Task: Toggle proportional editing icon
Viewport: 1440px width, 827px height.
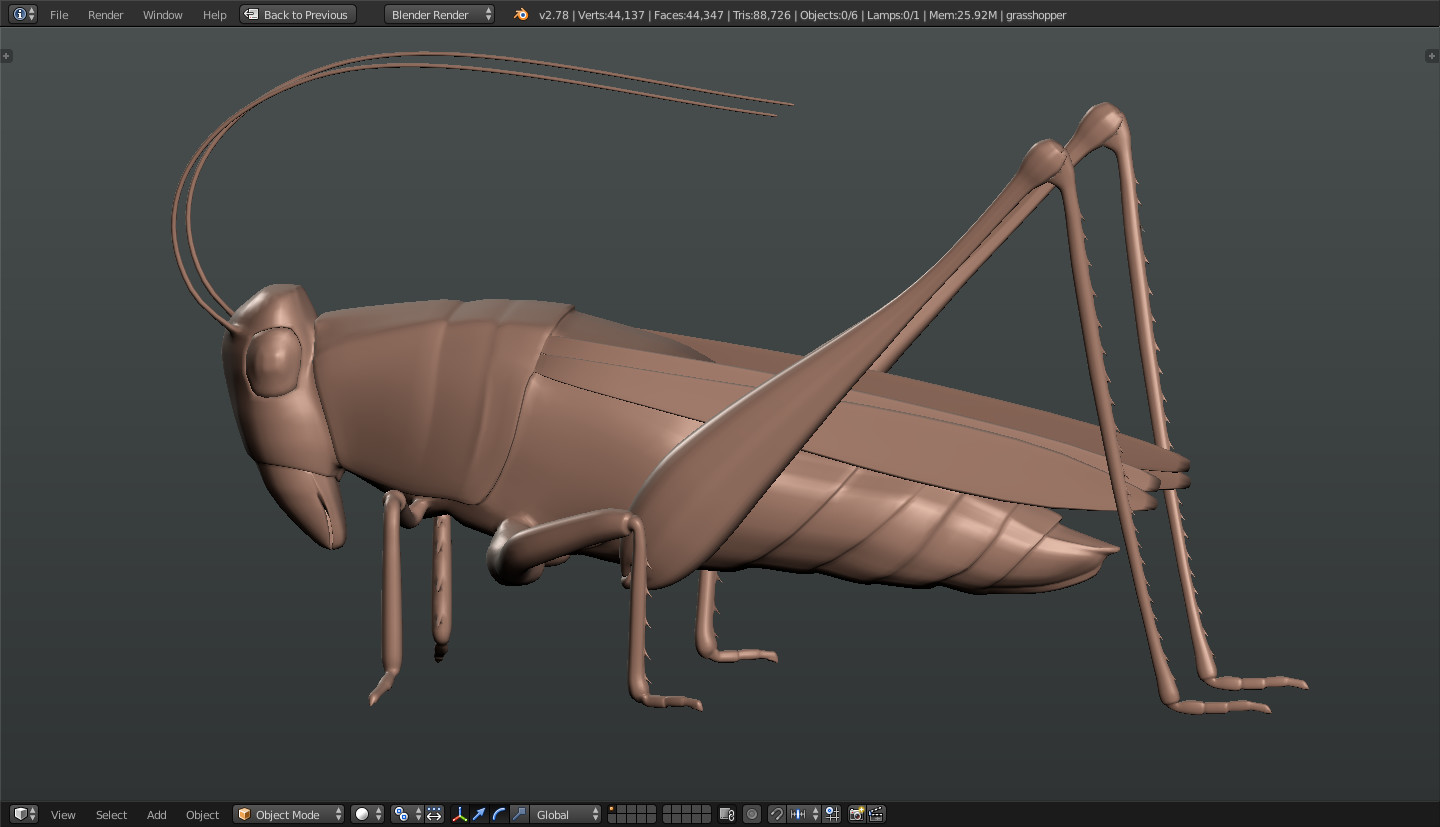Action: [x=752, y=814]
